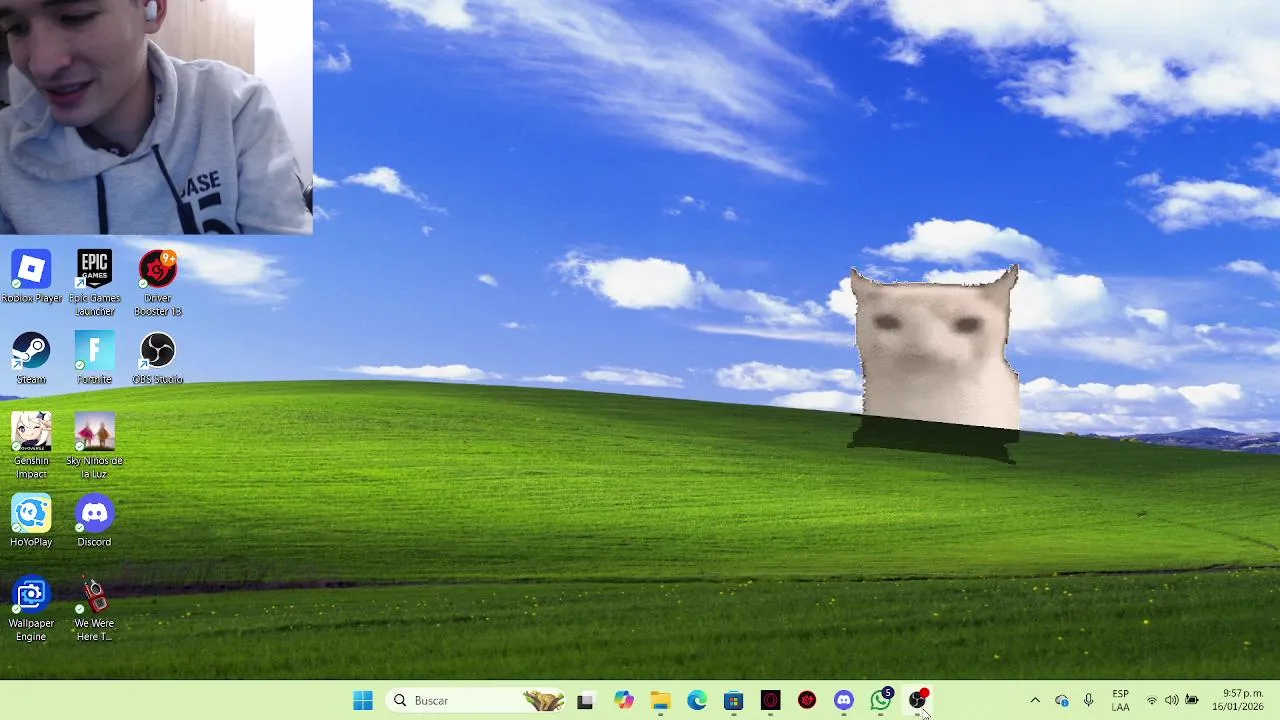The image size is (1280, 720).
Task: Select Sky Niños de la Luz icon
Action: (94, 446)
